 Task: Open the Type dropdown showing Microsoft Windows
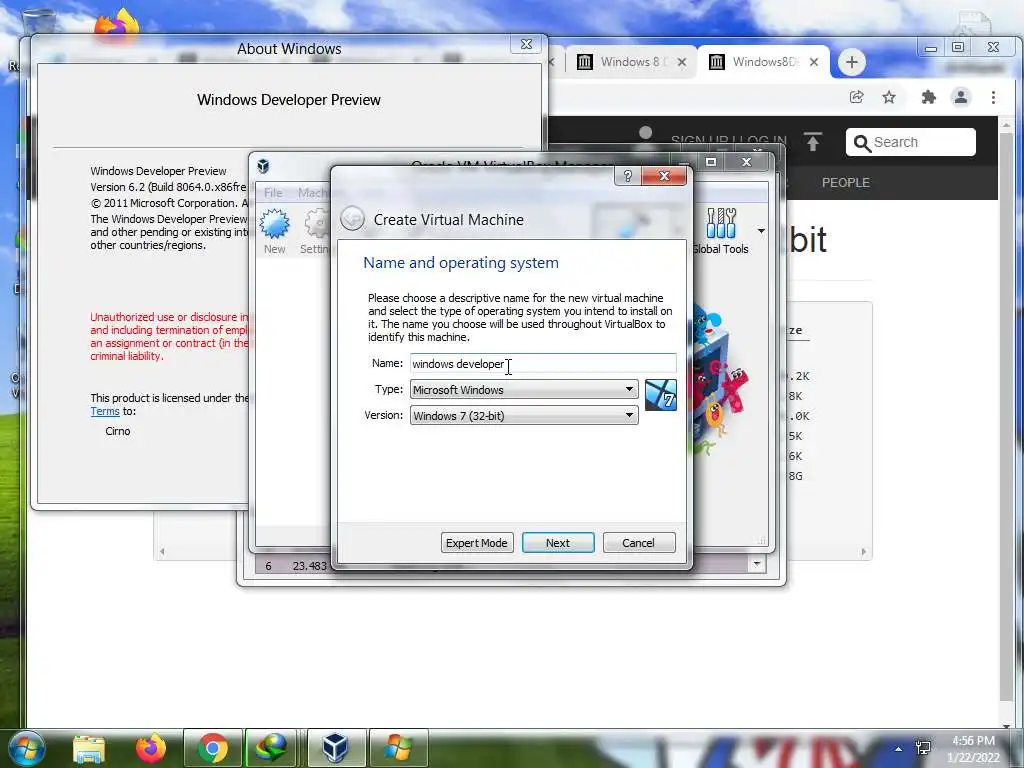[x=524, y=390]
